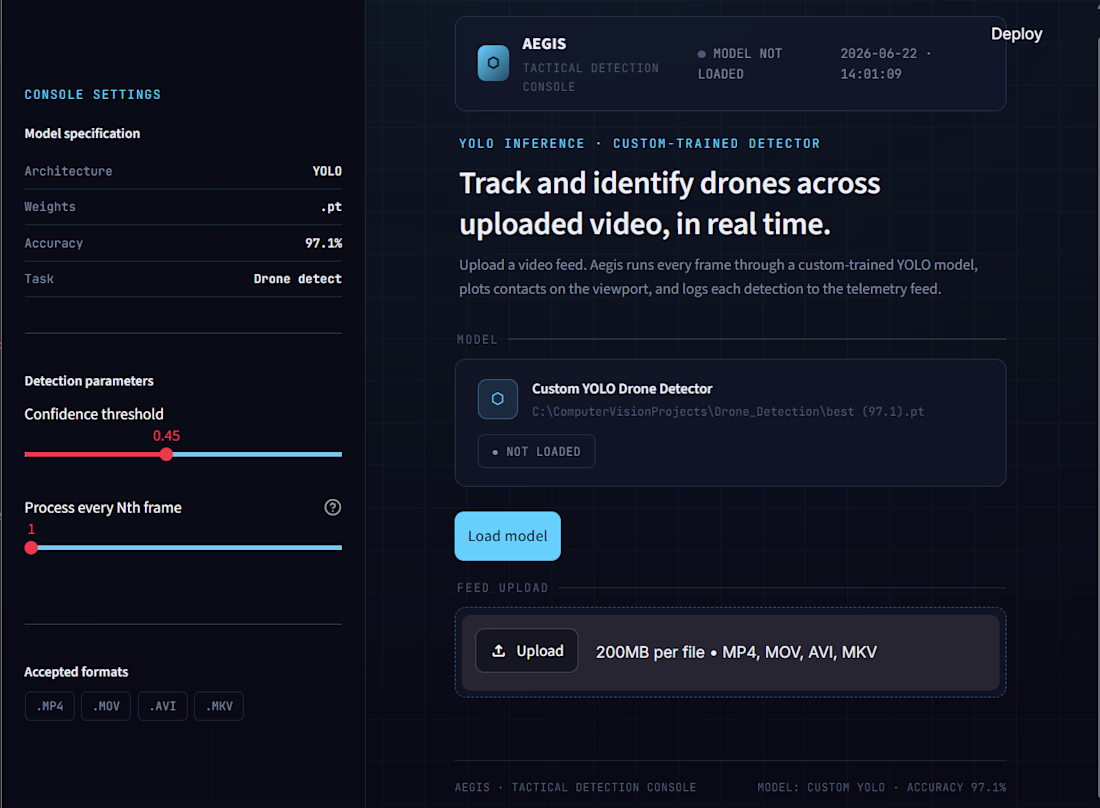Click the .AVI format chip
The image size is (1100, 808).
(x=163, y=706)
